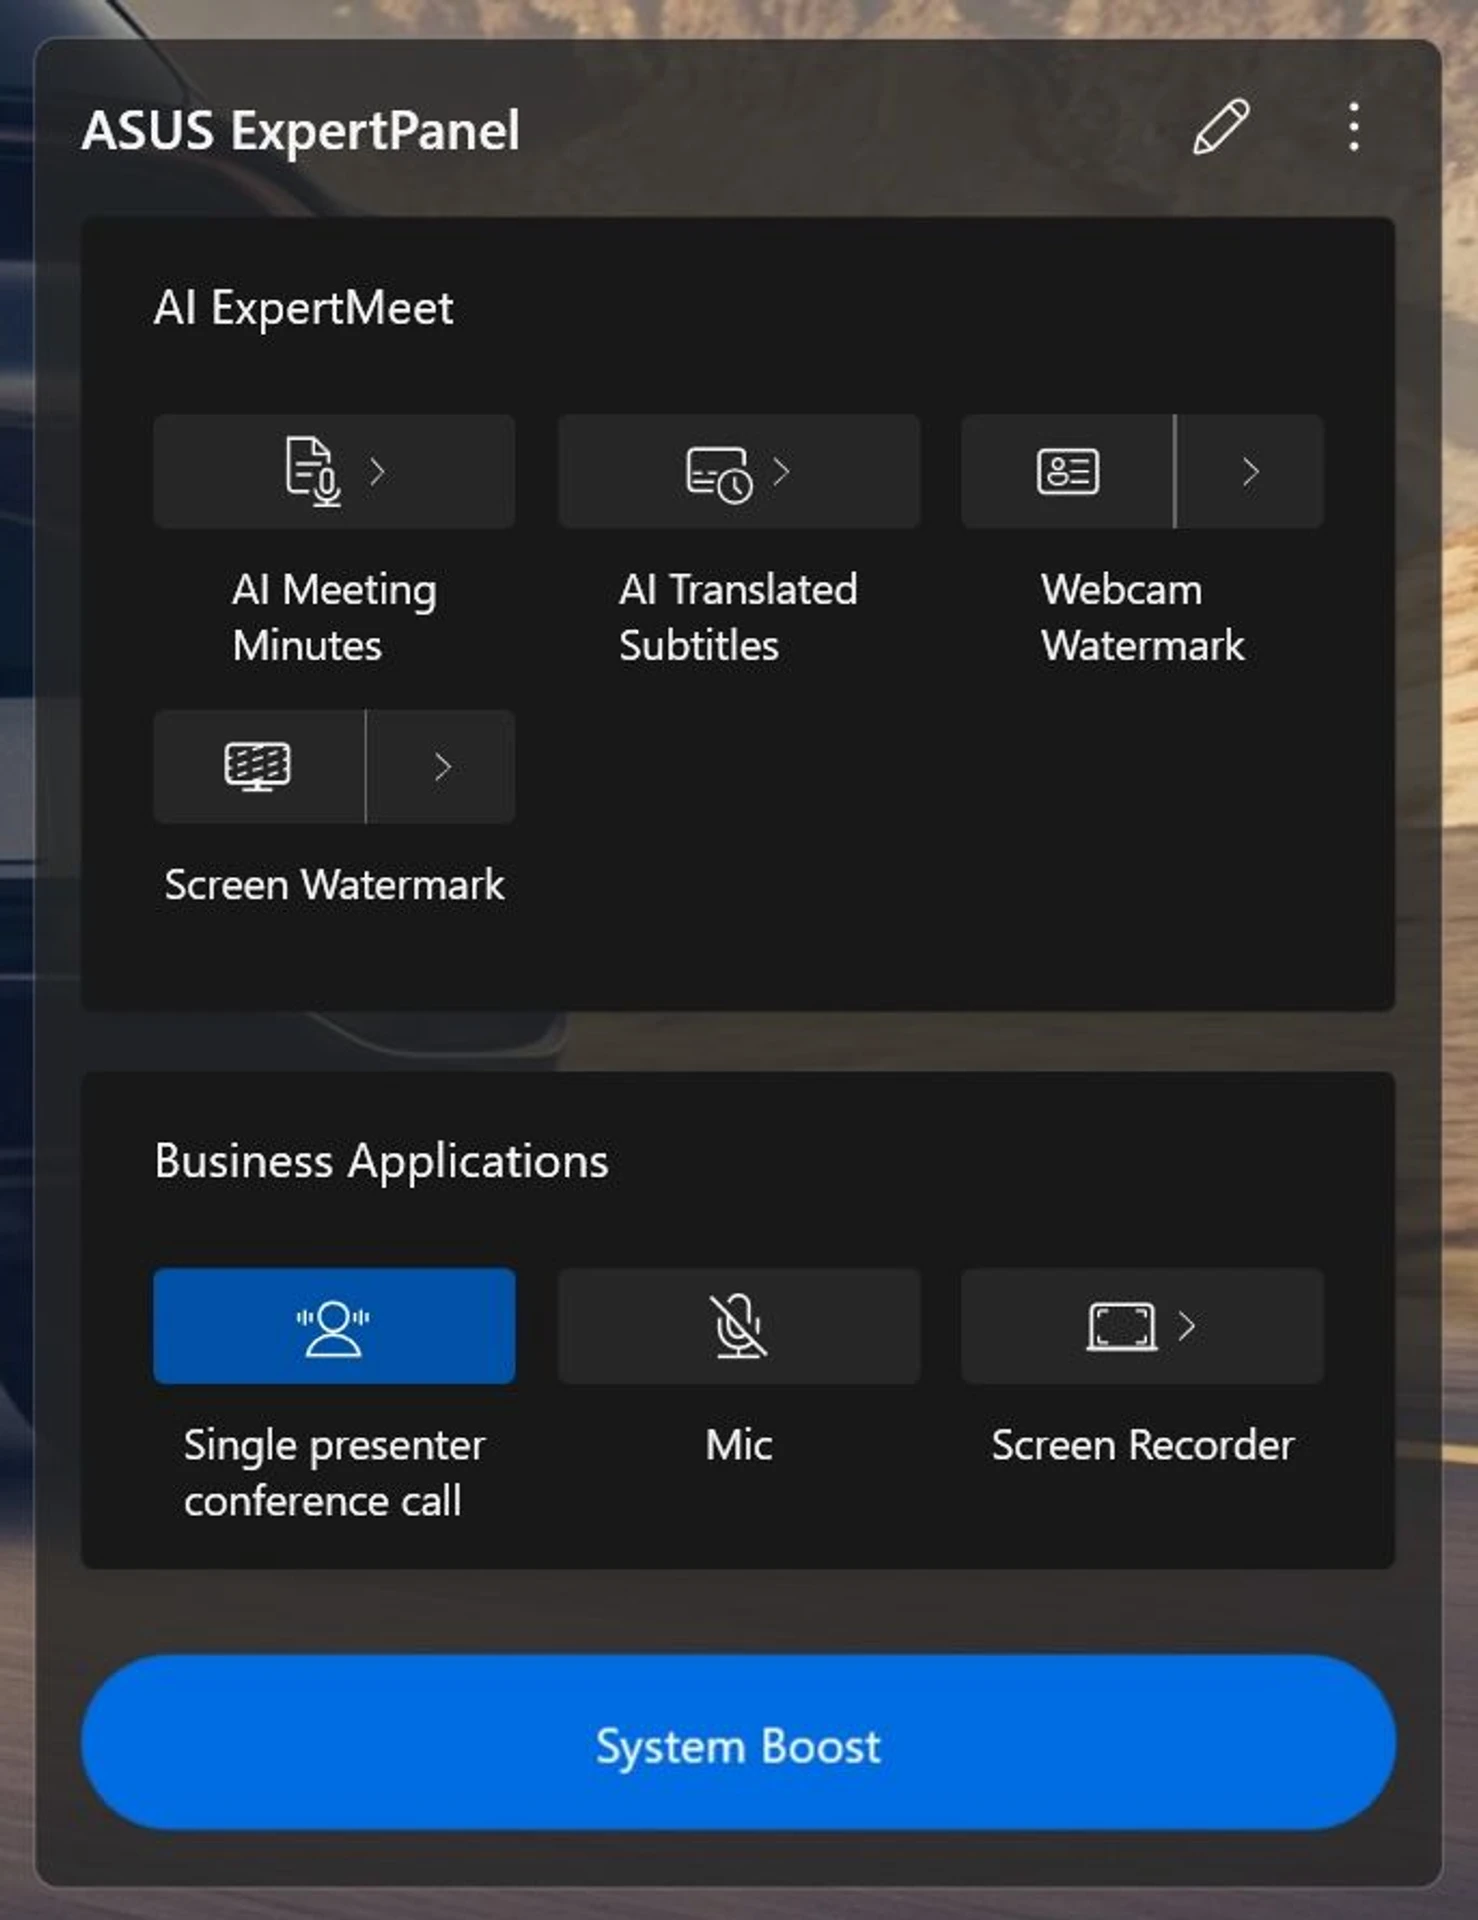Open the three-dot more options menu

click(1353, 127)
